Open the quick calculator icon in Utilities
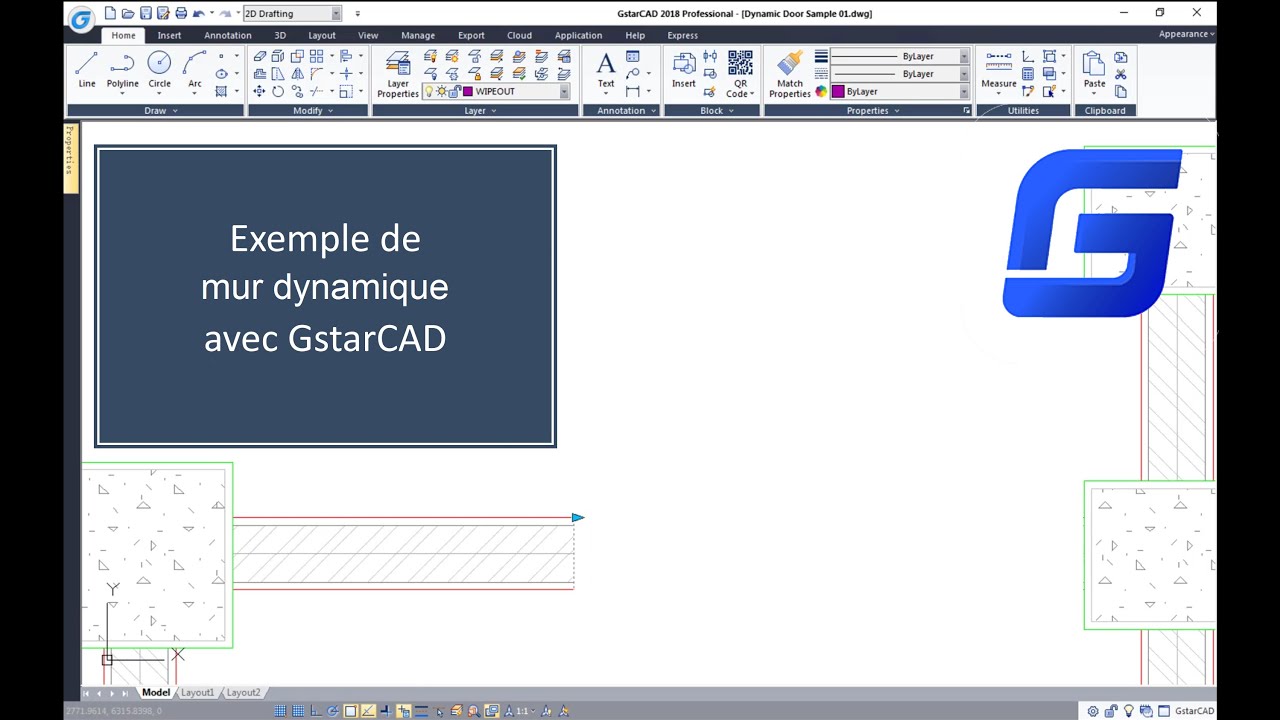 pyautogui.click(x=1028, y=74)
